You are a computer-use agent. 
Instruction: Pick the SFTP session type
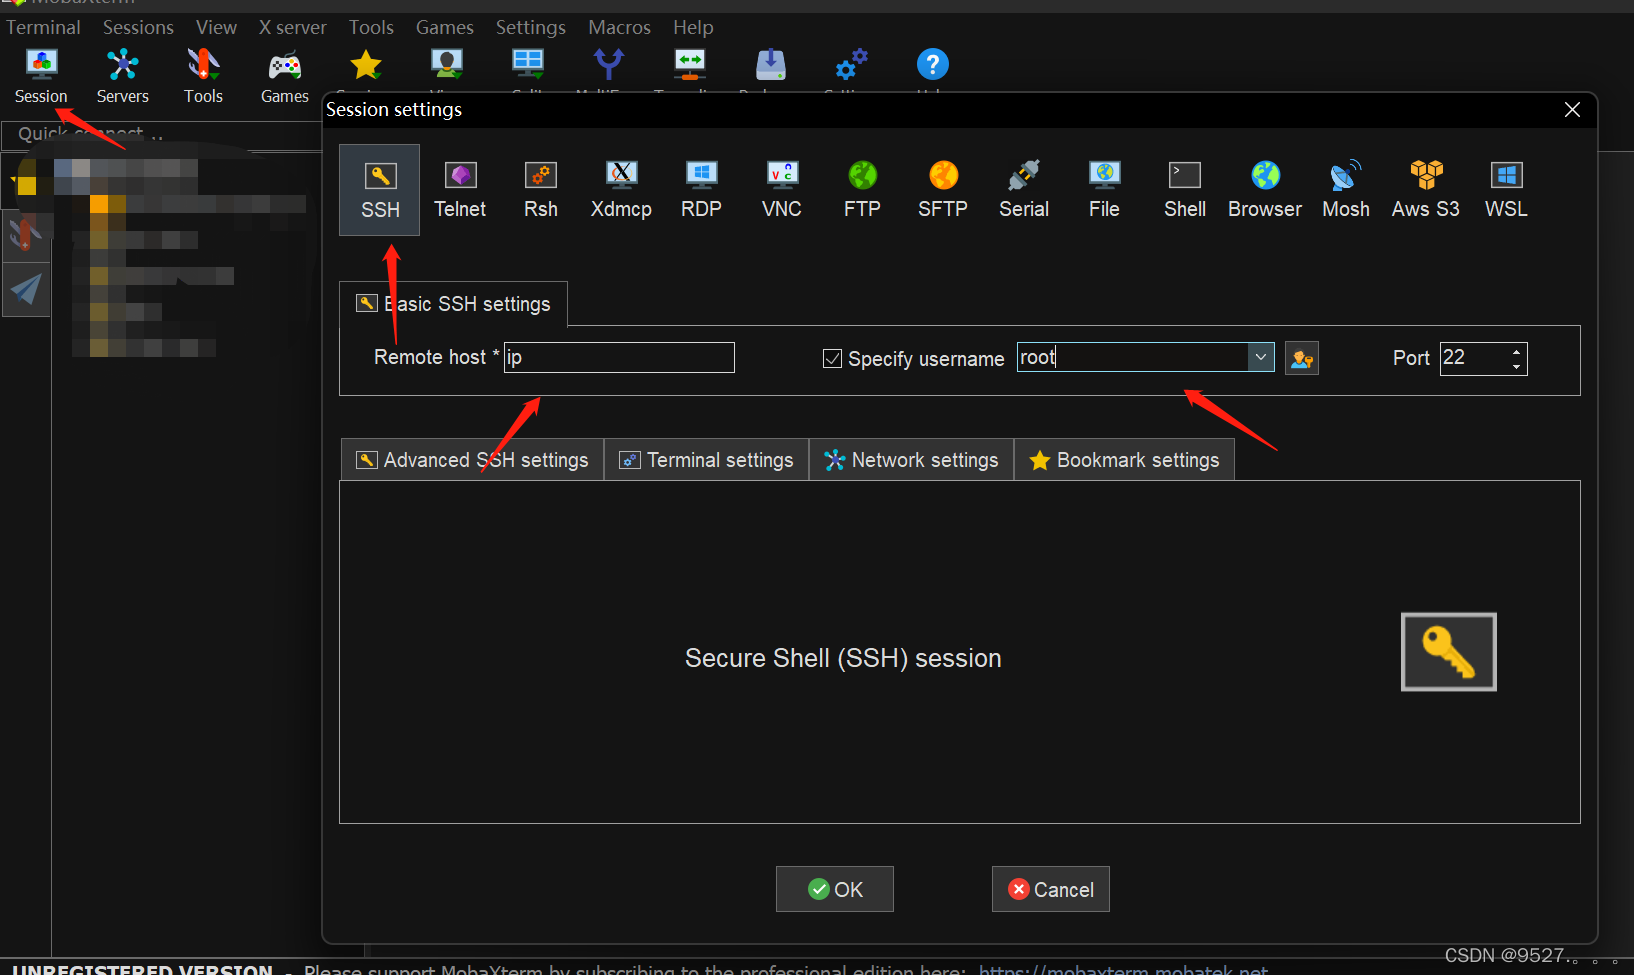pyautogui.click(x=943, y=190)
